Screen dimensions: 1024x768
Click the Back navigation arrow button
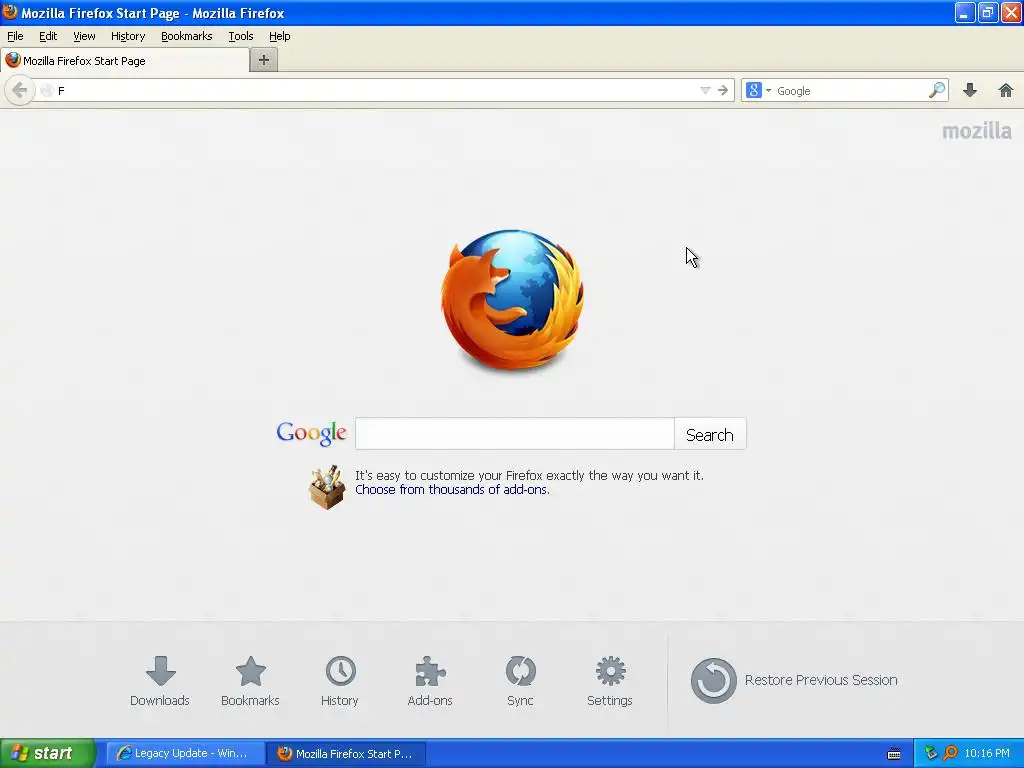[x=20, y=90]
